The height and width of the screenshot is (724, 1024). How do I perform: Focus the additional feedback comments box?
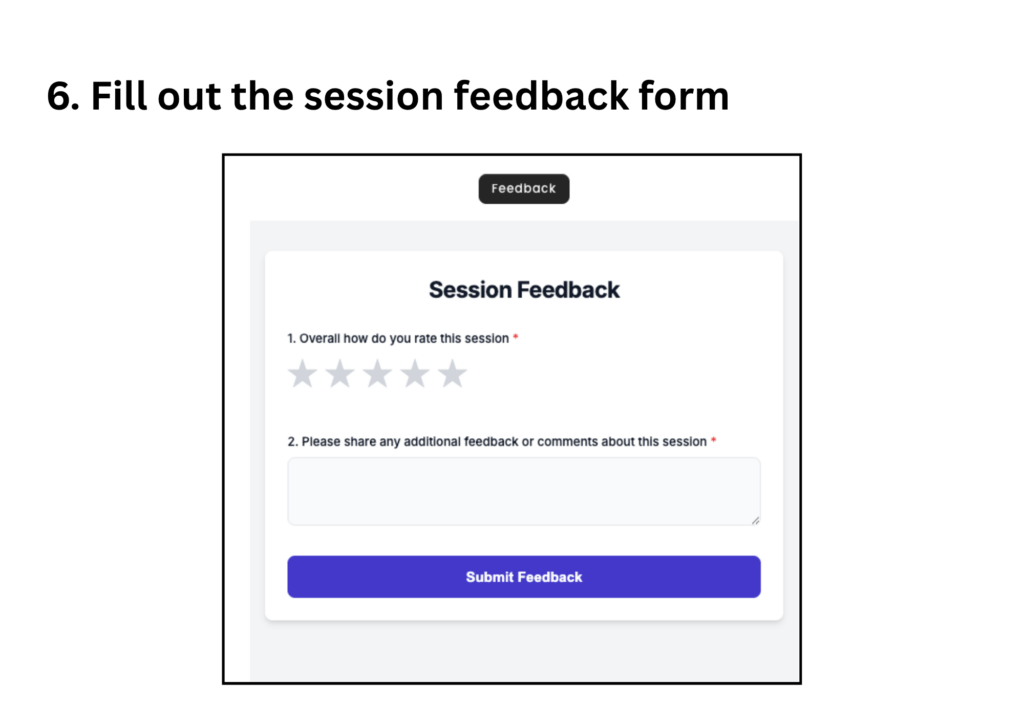[x=524, y=491]
